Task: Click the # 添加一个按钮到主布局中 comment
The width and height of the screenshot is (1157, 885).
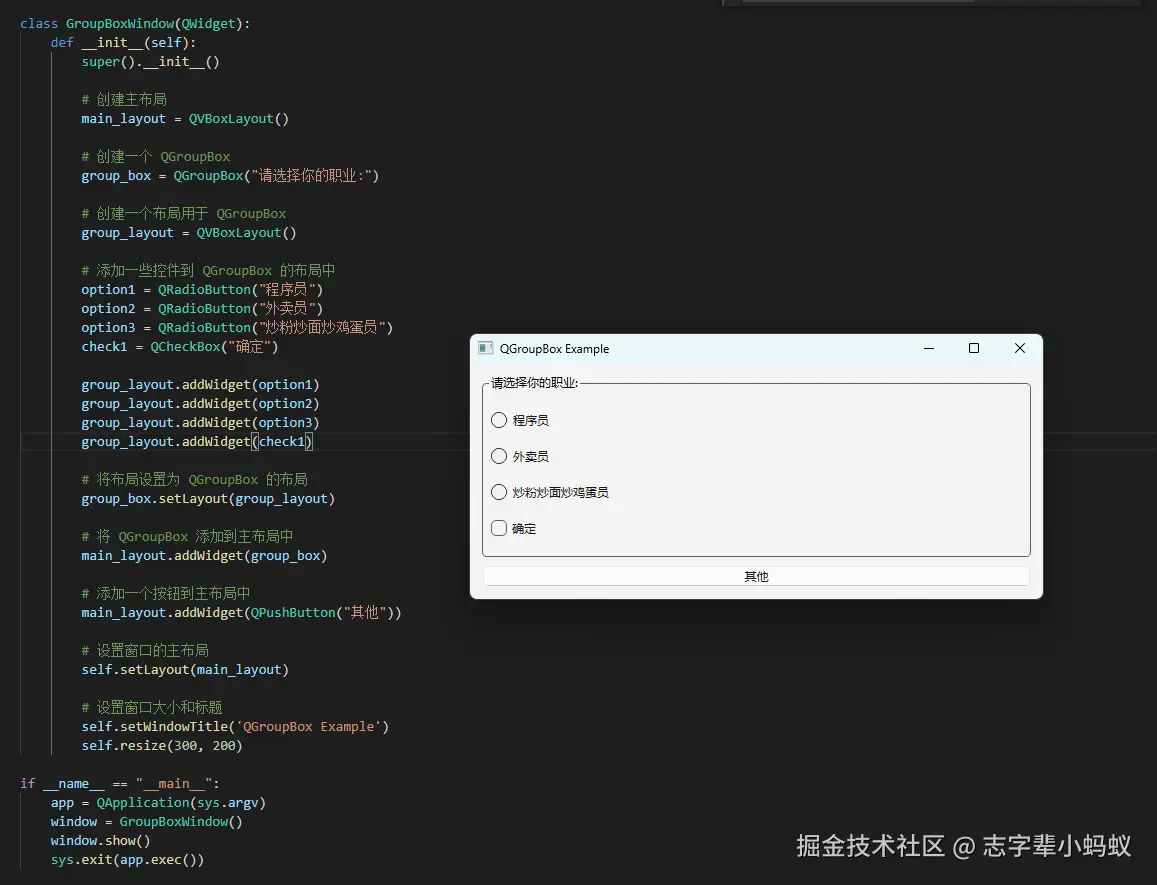Action: pos(166,593)
